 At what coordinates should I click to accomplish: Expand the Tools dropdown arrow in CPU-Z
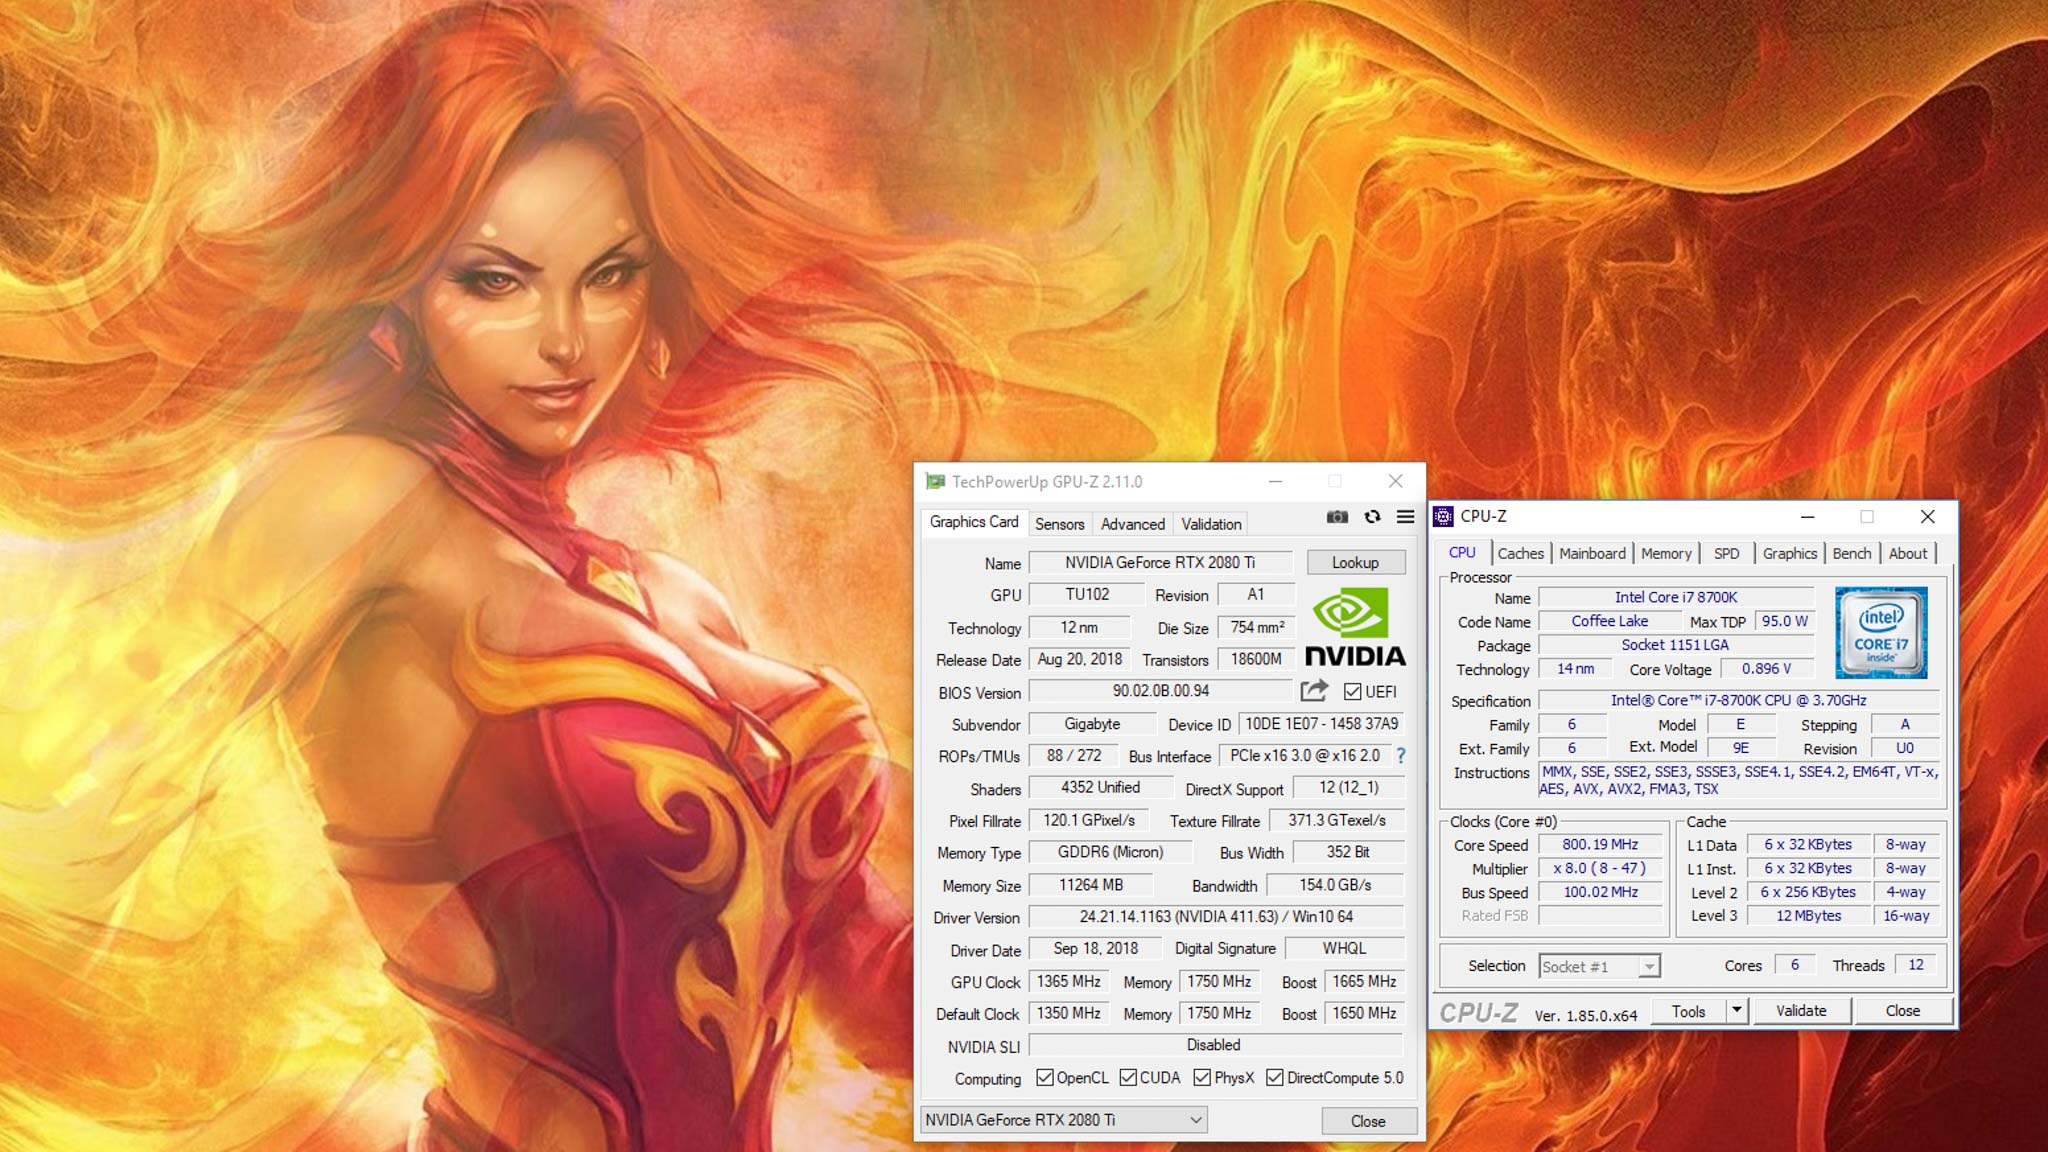(x=1737, y=1010)
